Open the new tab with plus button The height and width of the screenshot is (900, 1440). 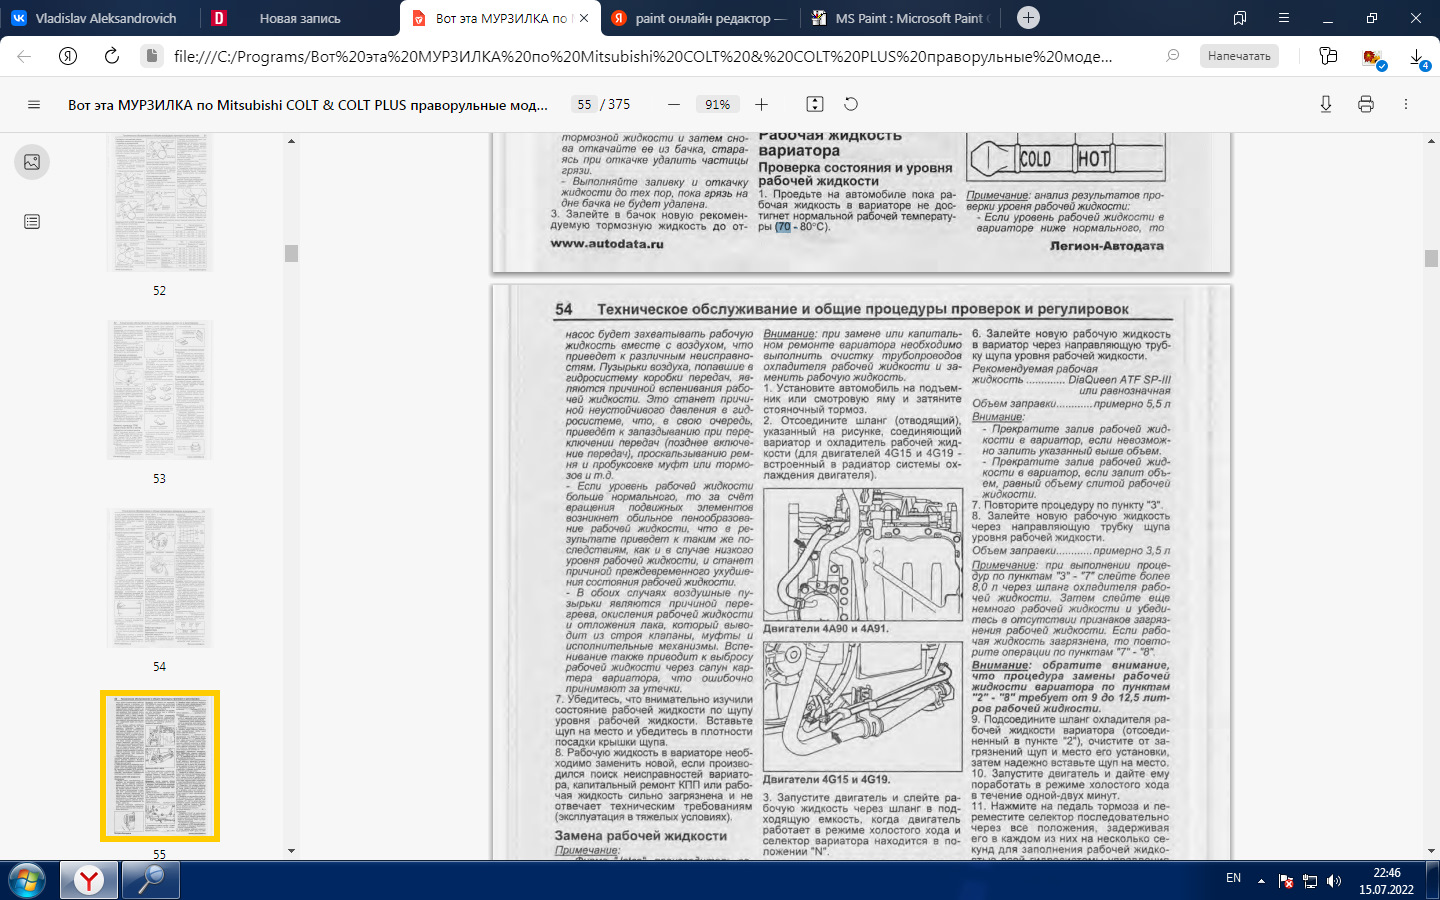tap(1028, 18)
